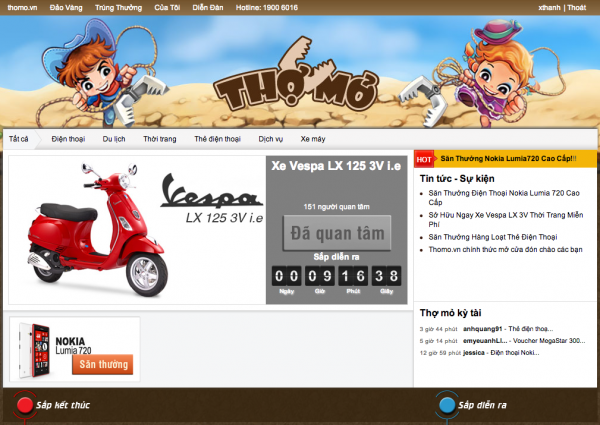Click the orange Săn thưởng button
The image size is (600, 425).
coord(102,364)
